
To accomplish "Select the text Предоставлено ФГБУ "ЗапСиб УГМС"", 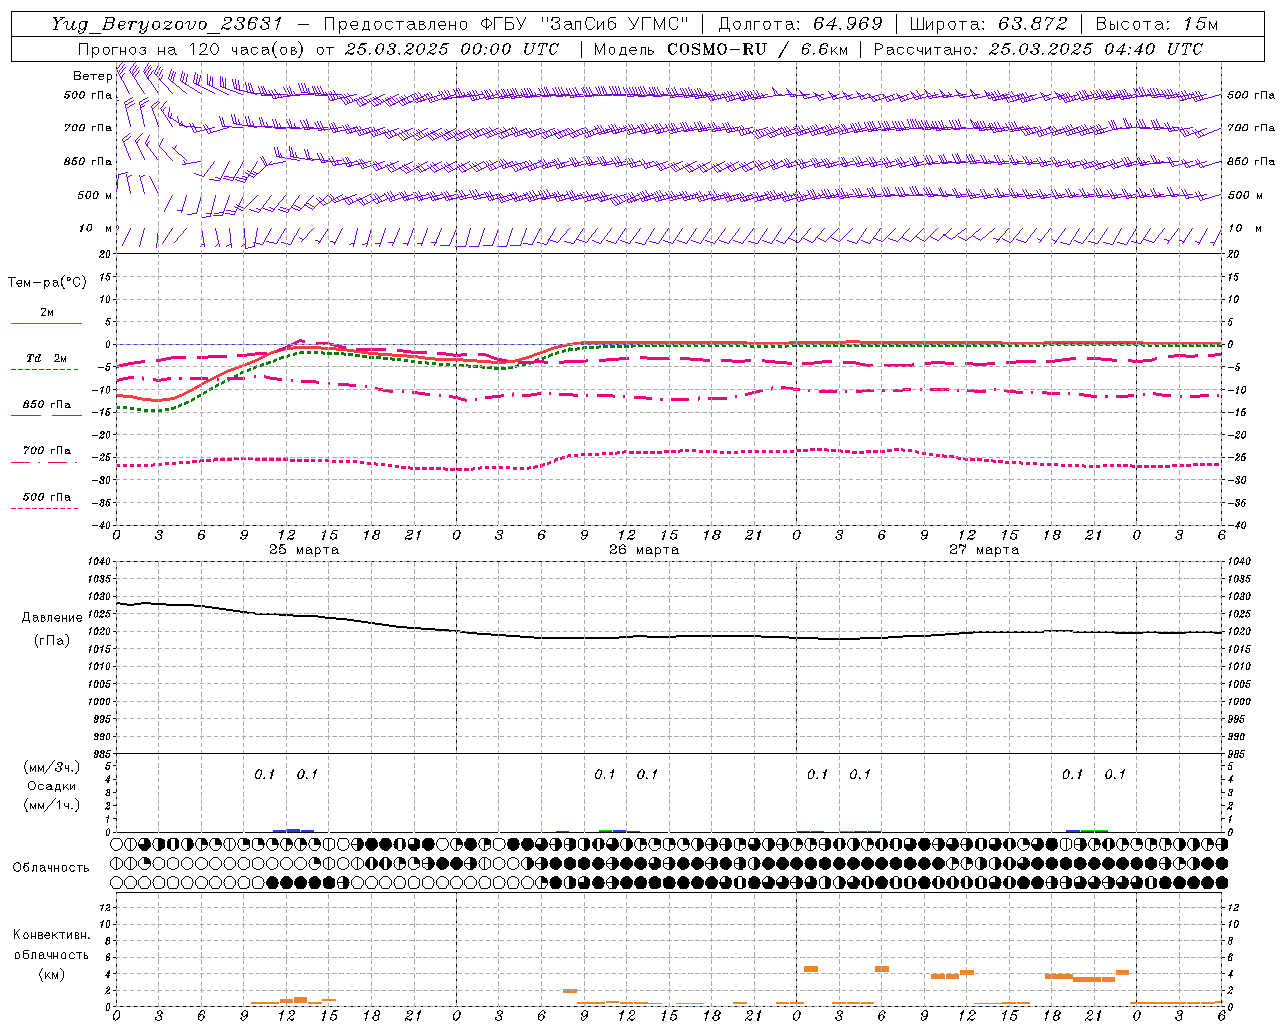I will pos(506,24).
